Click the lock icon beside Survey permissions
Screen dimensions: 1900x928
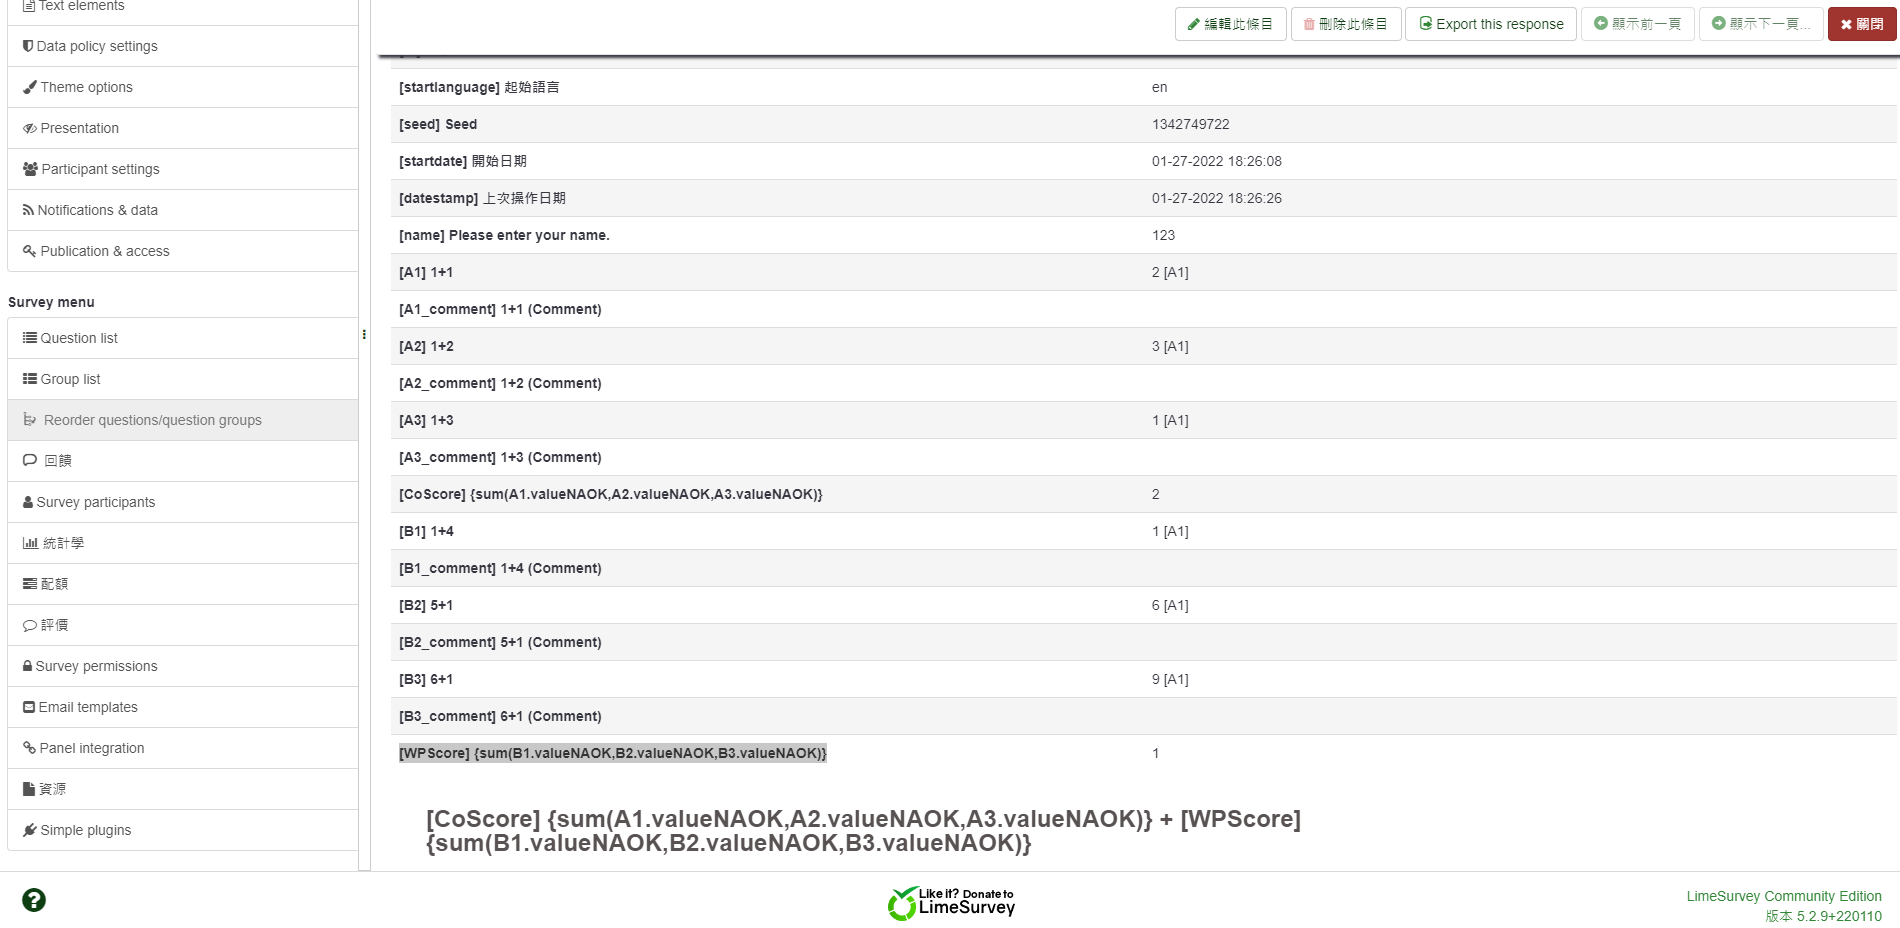(28, 666)
